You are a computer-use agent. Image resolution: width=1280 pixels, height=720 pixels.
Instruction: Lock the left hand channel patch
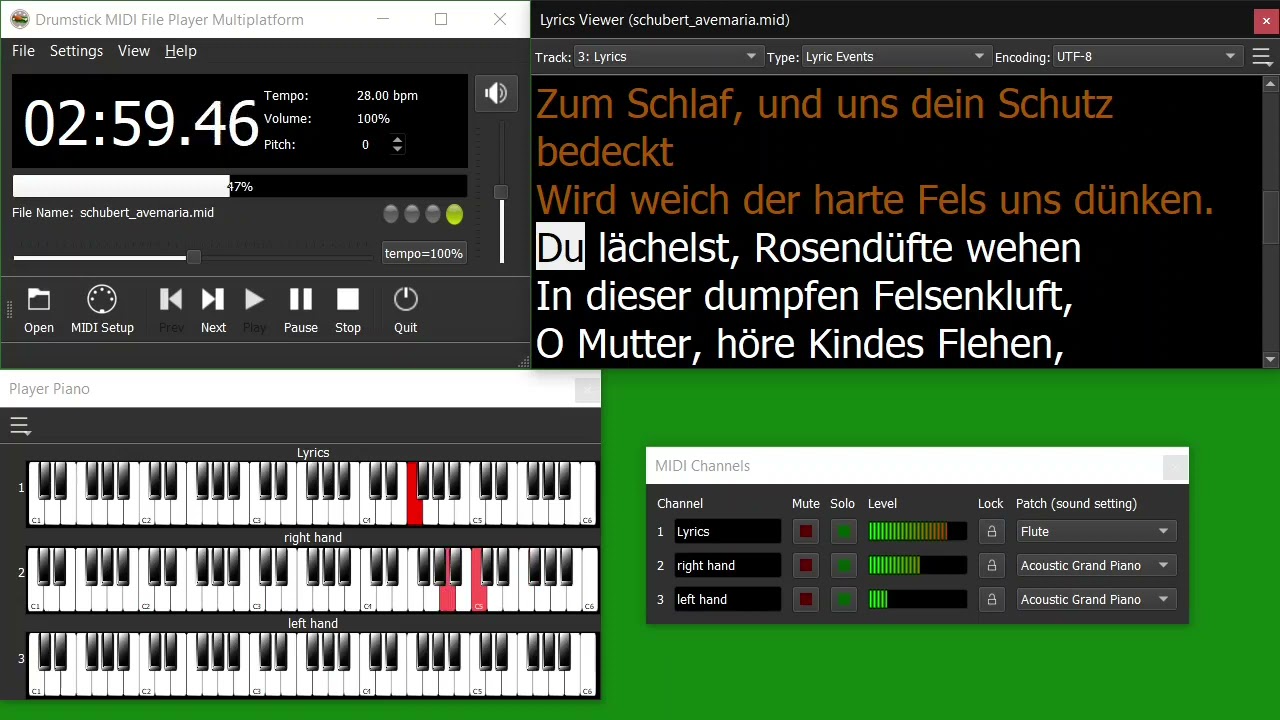point(991,600)
